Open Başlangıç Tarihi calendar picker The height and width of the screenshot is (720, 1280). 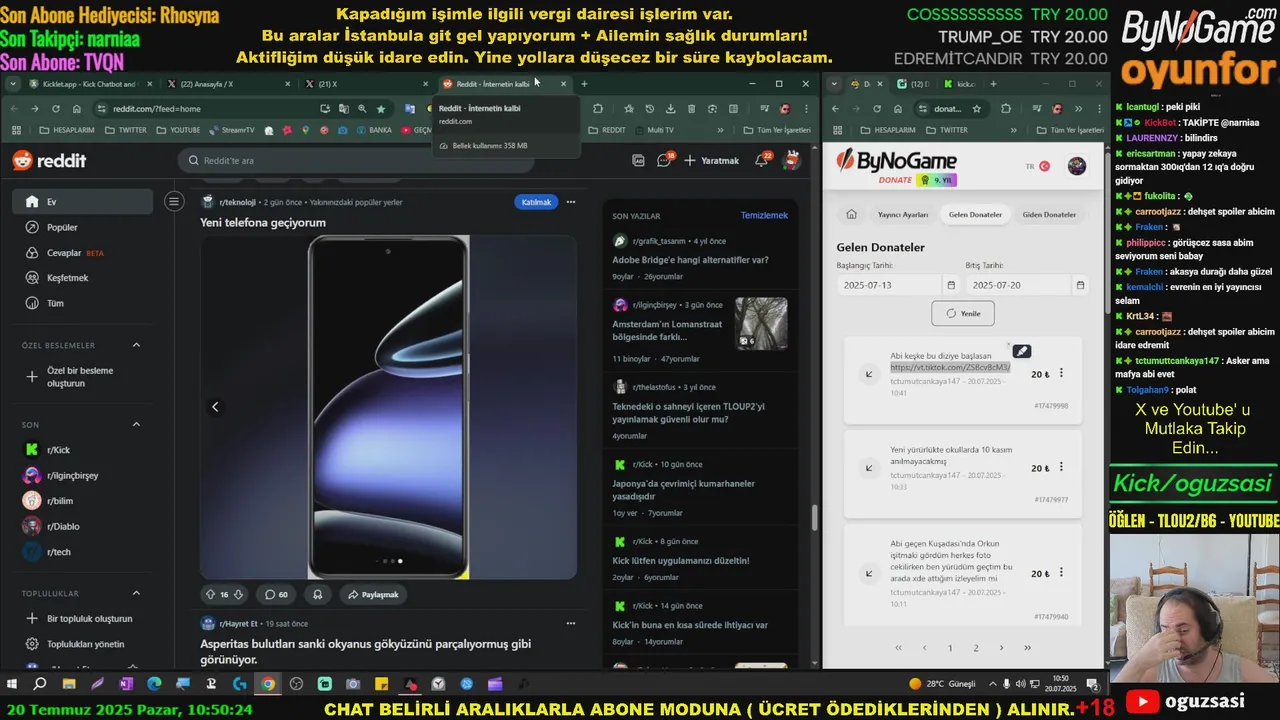pyautogui.click(x=951, y=285)
